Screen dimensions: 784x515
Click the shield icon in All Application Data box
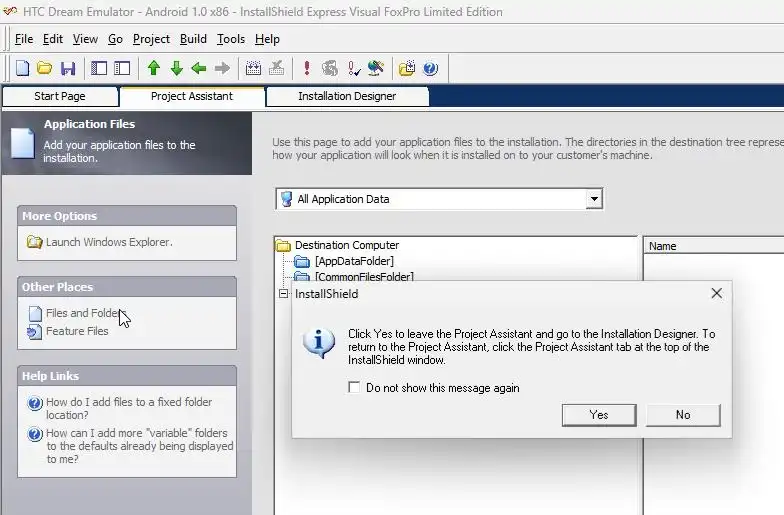(286, 199)
